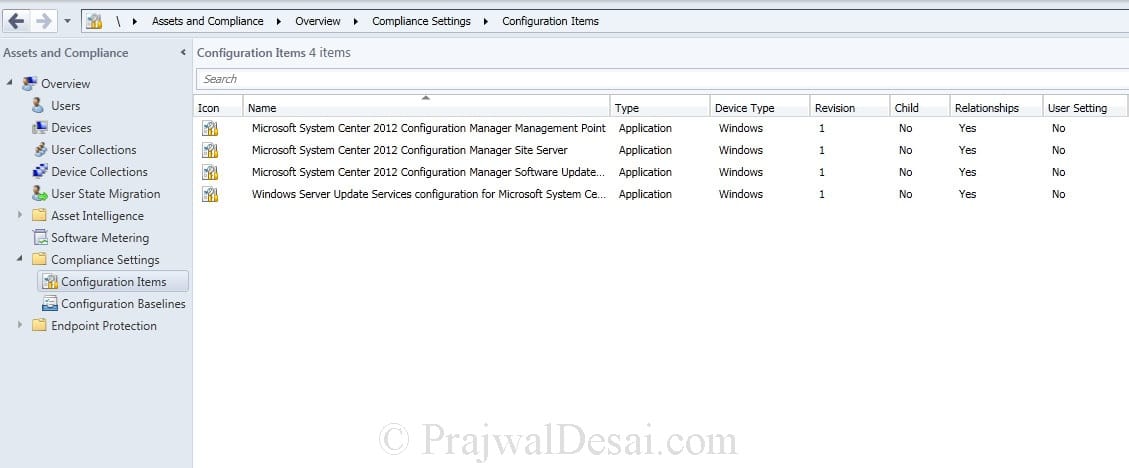
Task: Click the Users node icon
Action: (x=39, y=106)
